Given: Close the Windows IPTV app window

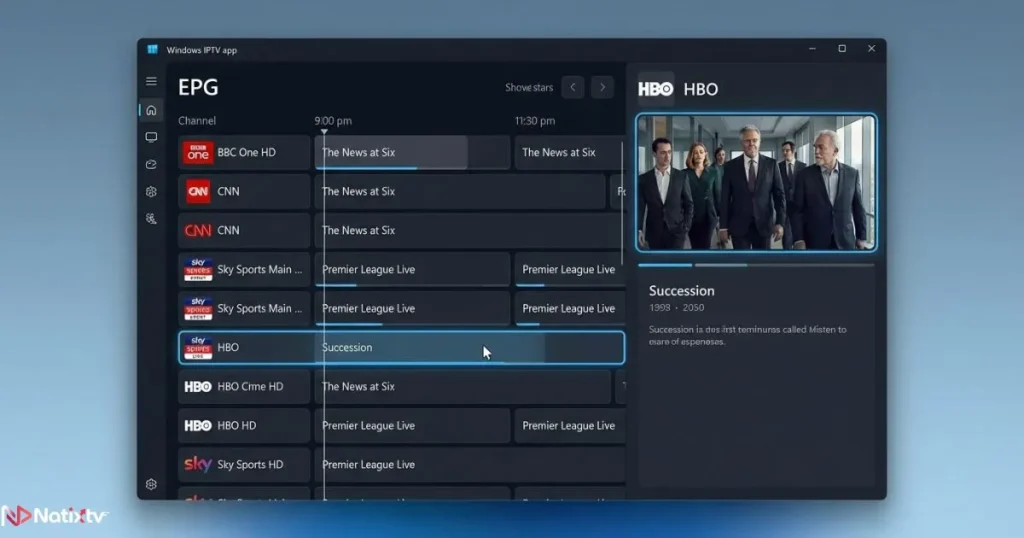Looking at the screenshot, I should pyautogui.click(x=871, y=49).
